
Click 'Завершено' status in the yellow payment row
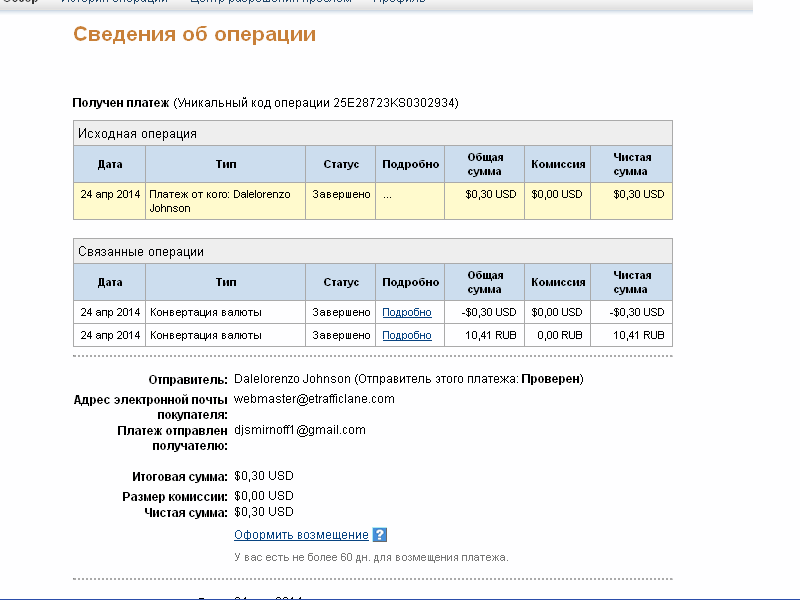(x=341, y=194)
